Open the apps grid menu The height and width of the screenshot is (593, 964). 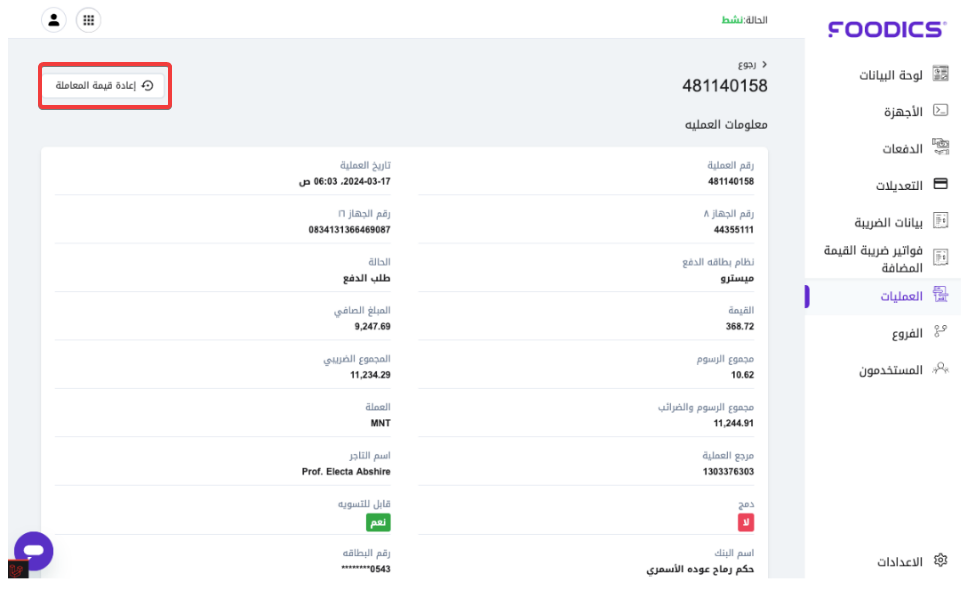coord(88,19)
